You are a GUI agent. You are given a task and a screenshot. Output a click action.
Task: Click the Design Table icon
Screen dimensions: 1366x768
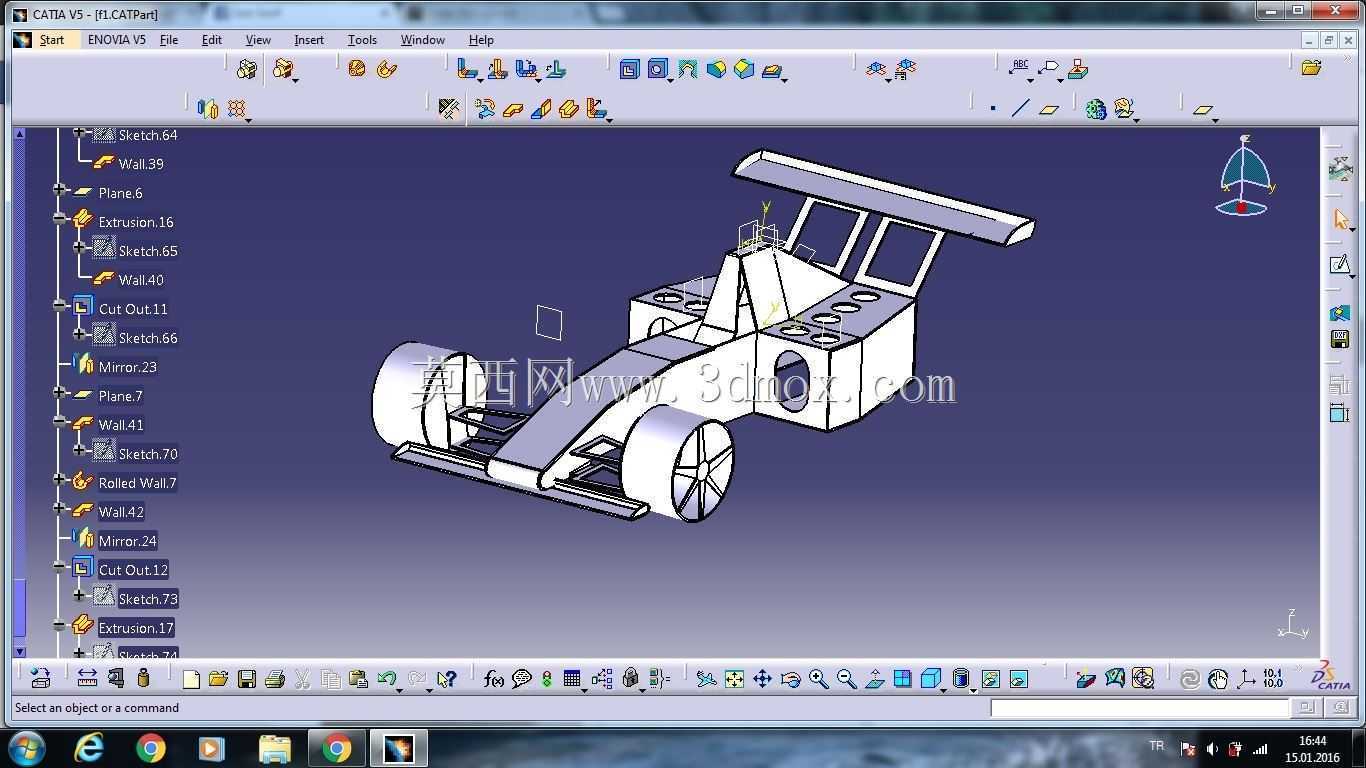click(x=572, y=679)
